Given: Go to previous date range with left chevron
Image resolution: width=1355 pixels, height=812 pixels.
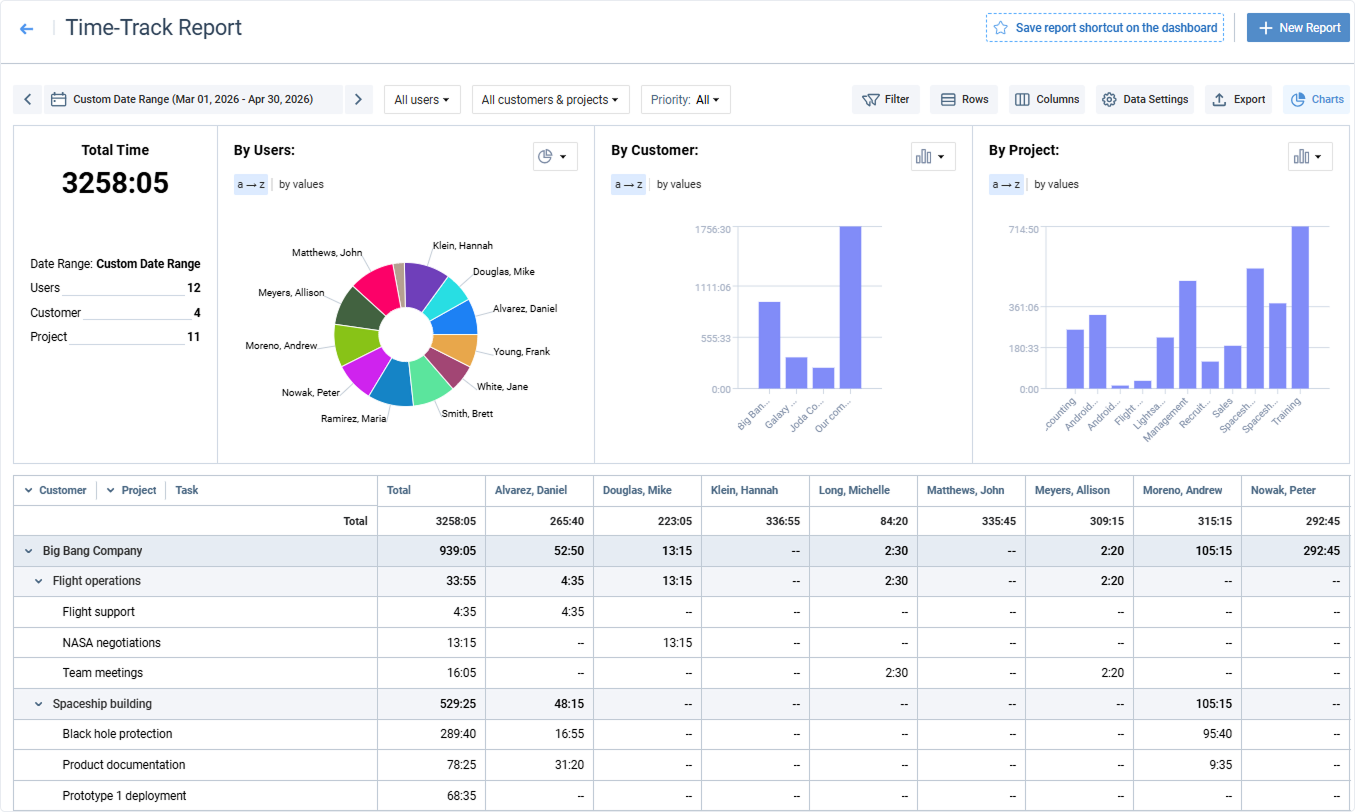Looking at the screenshot, I should (28, 99).
